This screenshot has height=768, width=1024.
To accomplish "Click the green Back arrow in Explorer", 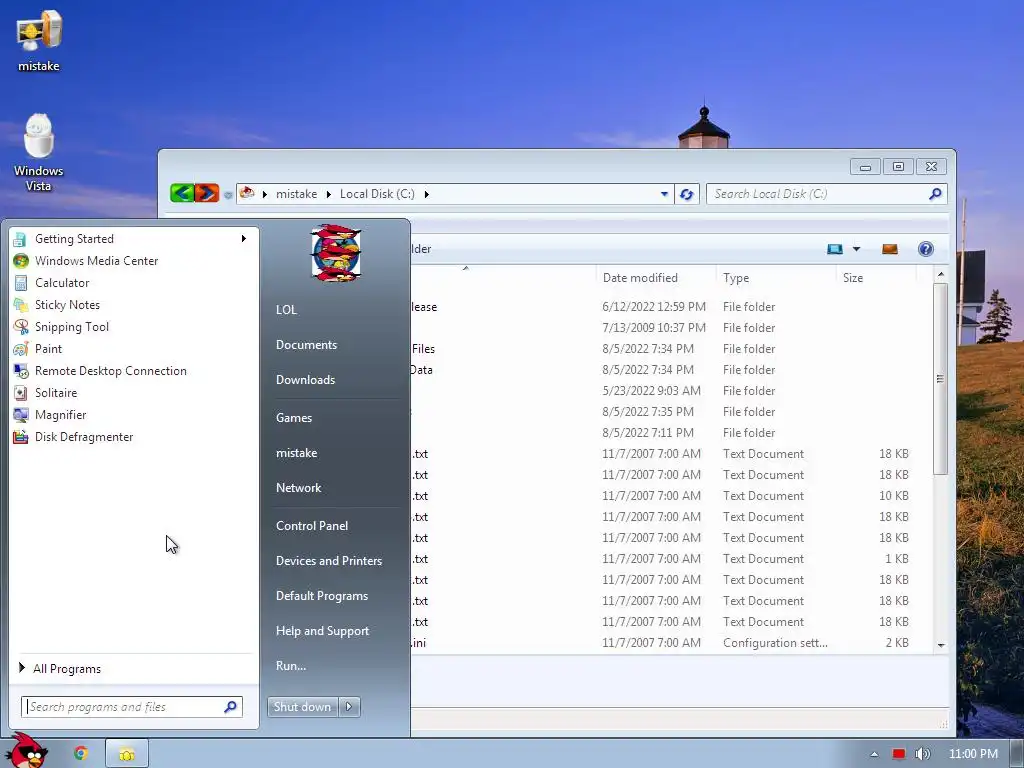I will coord(182,193).
